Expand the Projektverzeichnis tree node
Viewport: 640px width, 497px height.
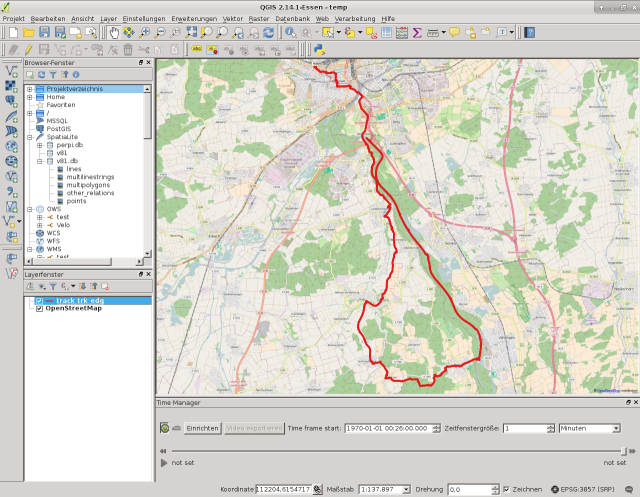29,89
